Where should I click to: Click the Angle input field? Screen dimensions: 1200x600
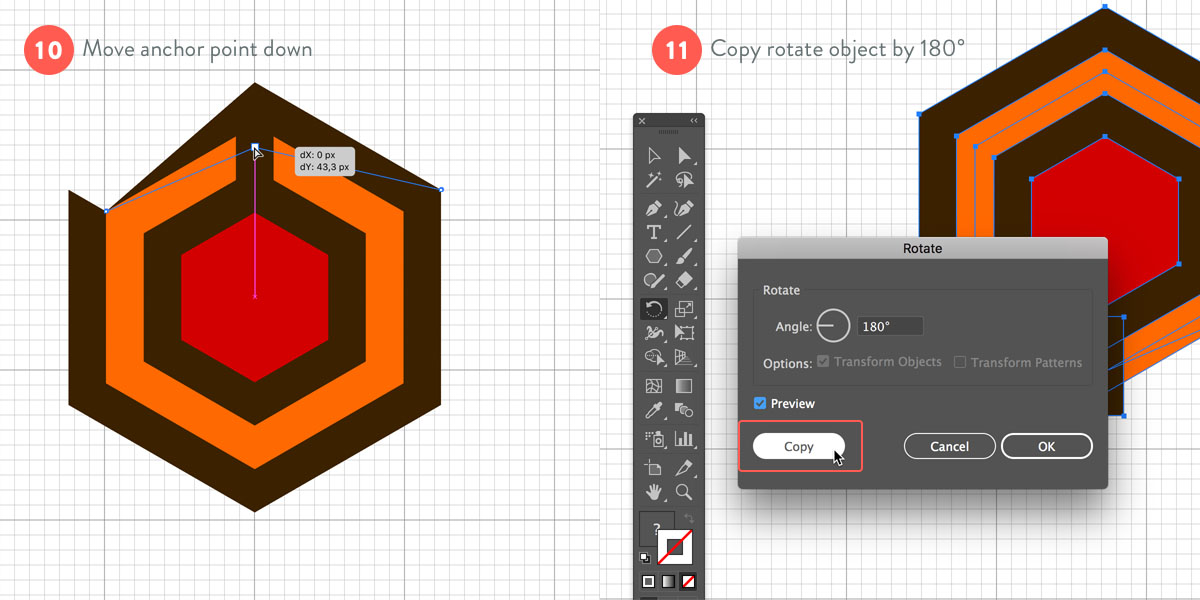[889, 326]
